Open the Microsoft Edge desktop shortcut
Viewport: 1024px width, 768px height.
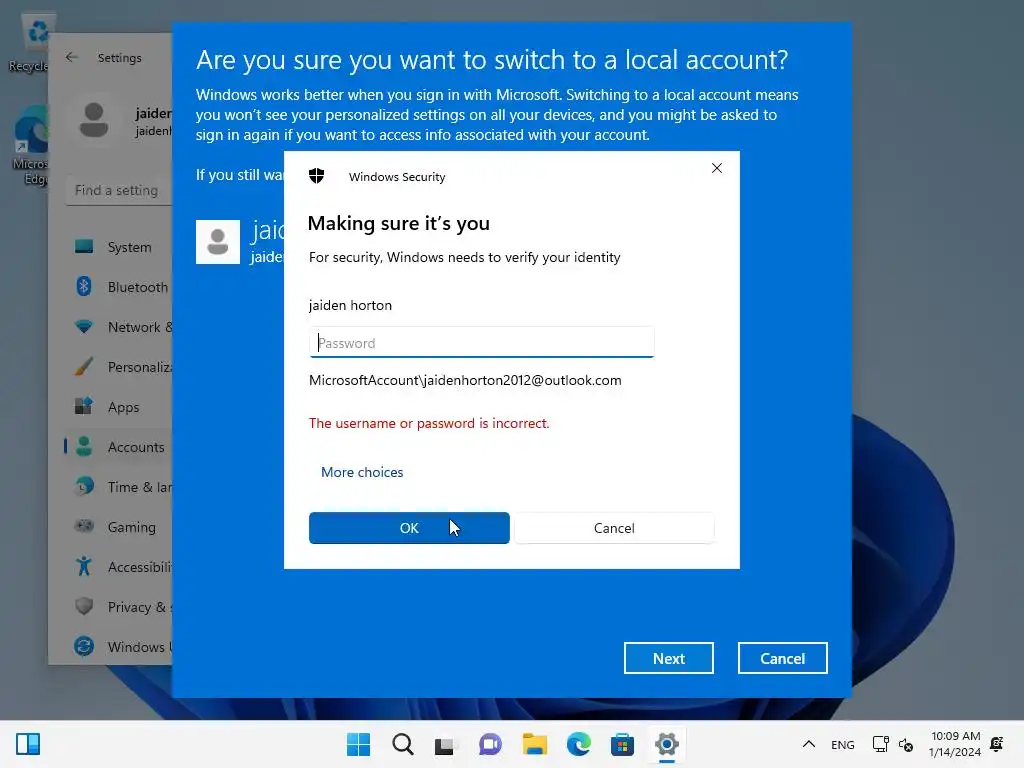pos(31,146)
